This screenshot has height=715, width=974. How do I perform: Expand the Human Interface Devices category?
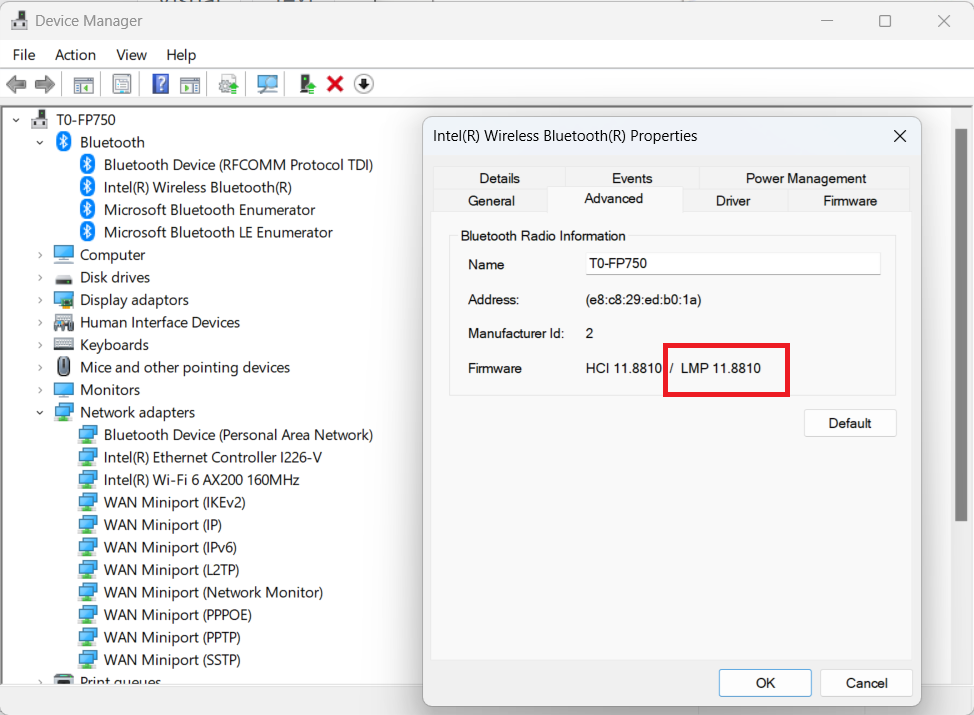click(40, 322)
